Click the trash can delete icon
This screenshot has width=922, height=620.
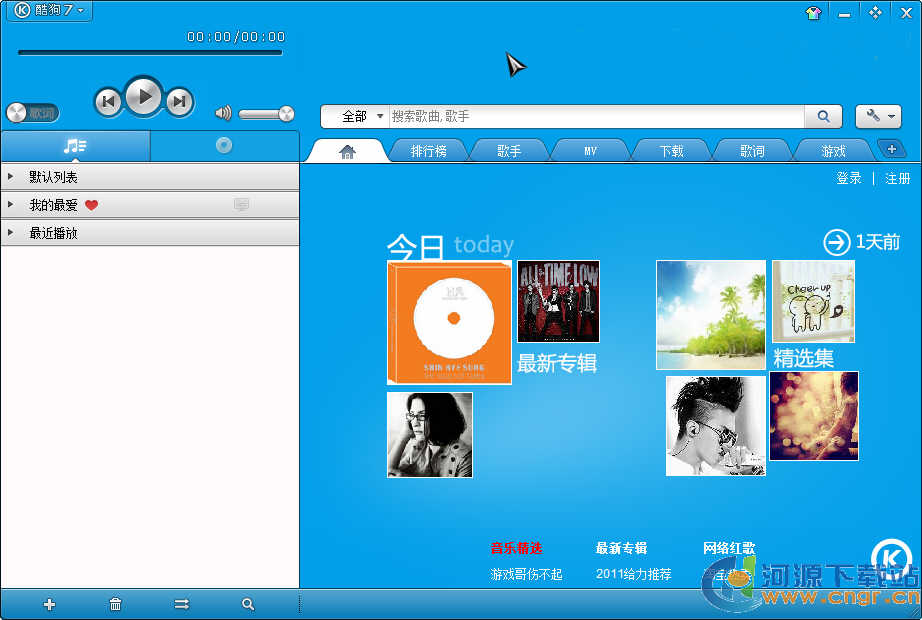pyautogui.click(x=115, y=604)
